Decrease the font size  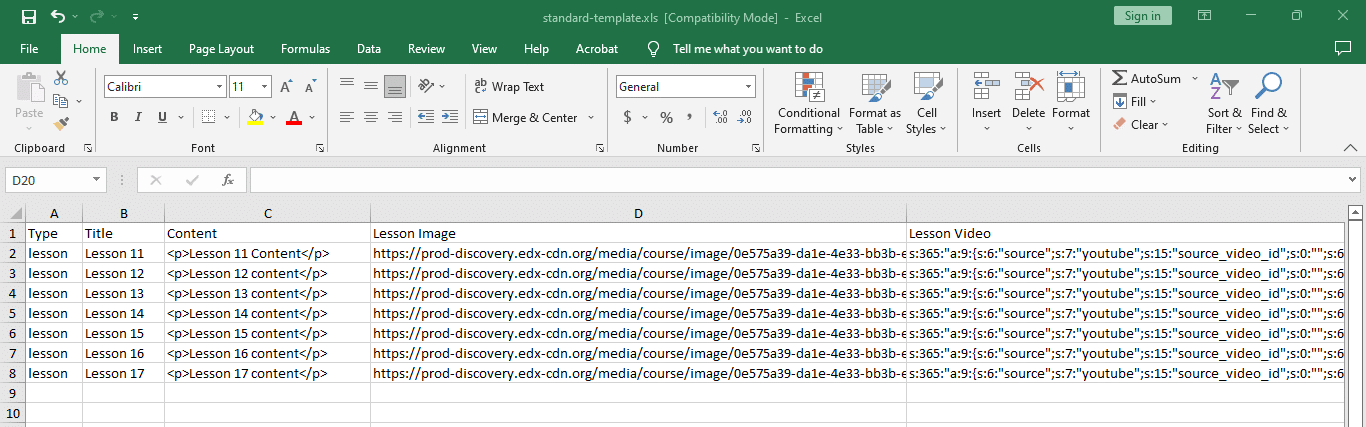point(311,87)
